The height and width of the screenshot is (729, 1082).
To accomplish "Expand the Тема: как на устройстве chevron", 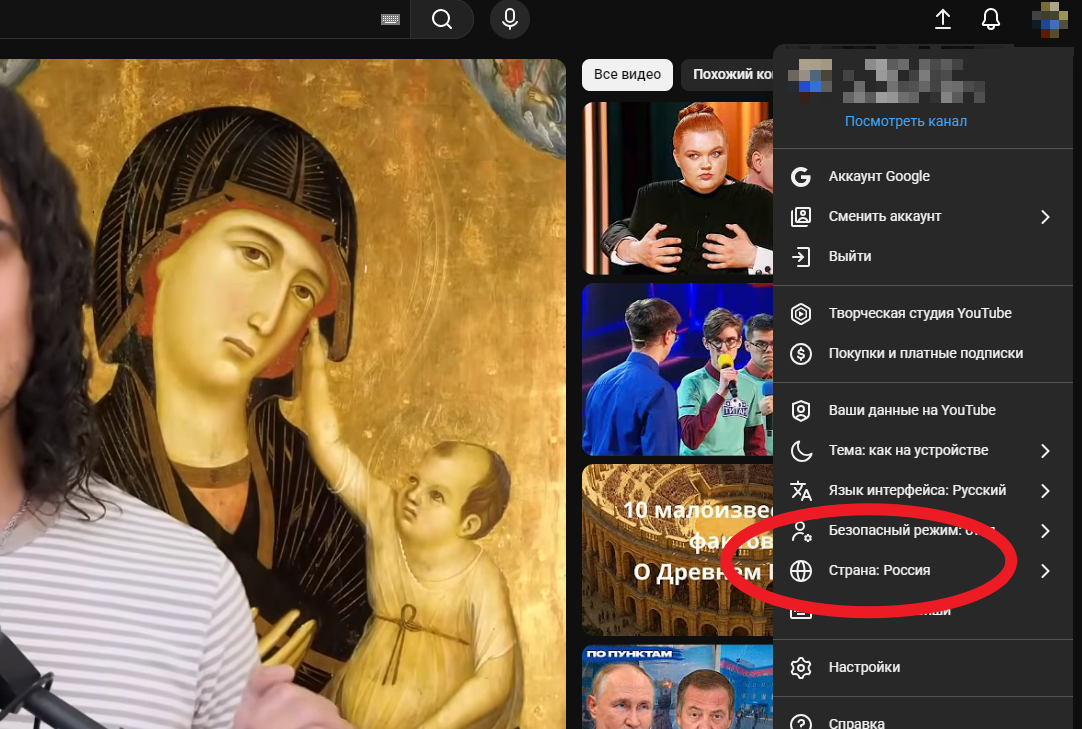I will [x=1045, y=451].
